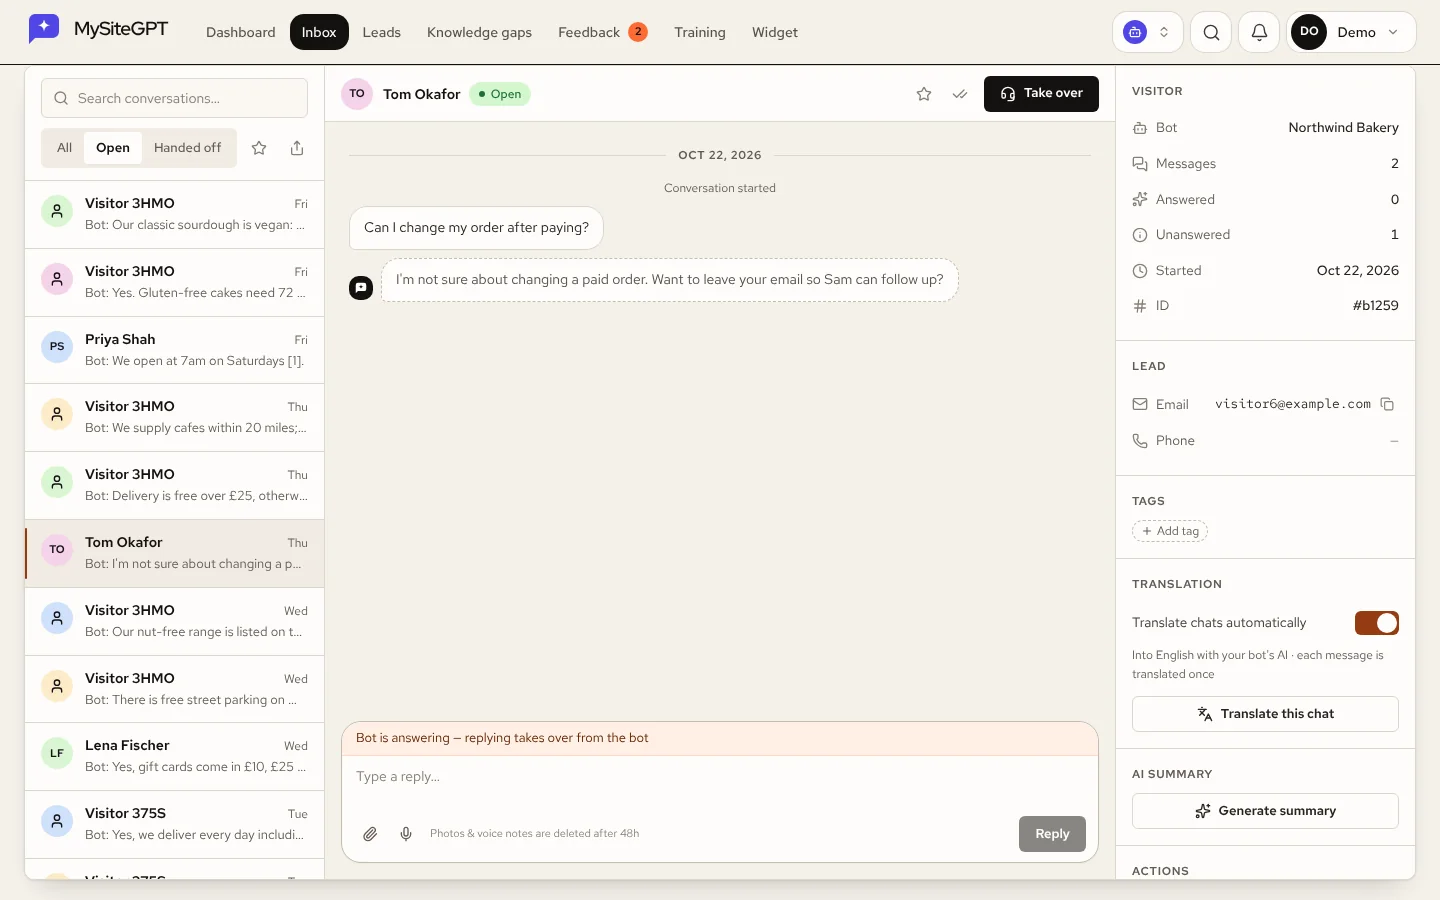Screen dimensions: 1440x900
Task: Select the Open filter tab
Action: (x=113, y=148)
